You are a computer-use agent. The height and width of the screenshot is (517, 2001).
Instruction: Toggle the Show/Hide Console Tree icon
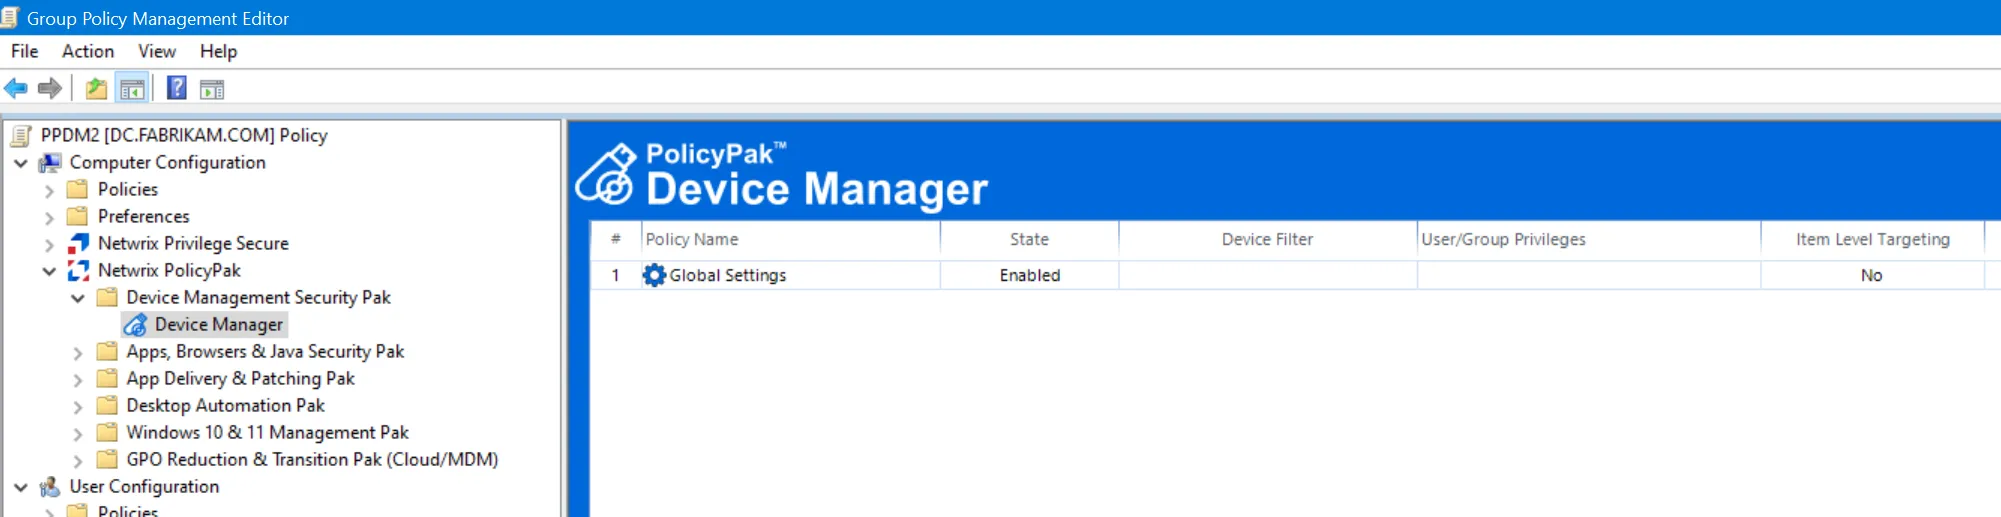click(x=132, y=89)
